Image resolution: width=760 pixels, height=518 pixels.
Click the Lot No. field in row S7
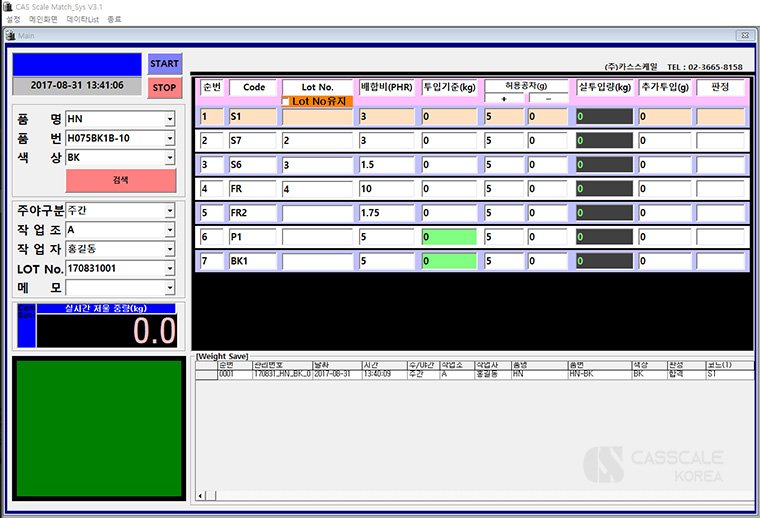[316, 141]
